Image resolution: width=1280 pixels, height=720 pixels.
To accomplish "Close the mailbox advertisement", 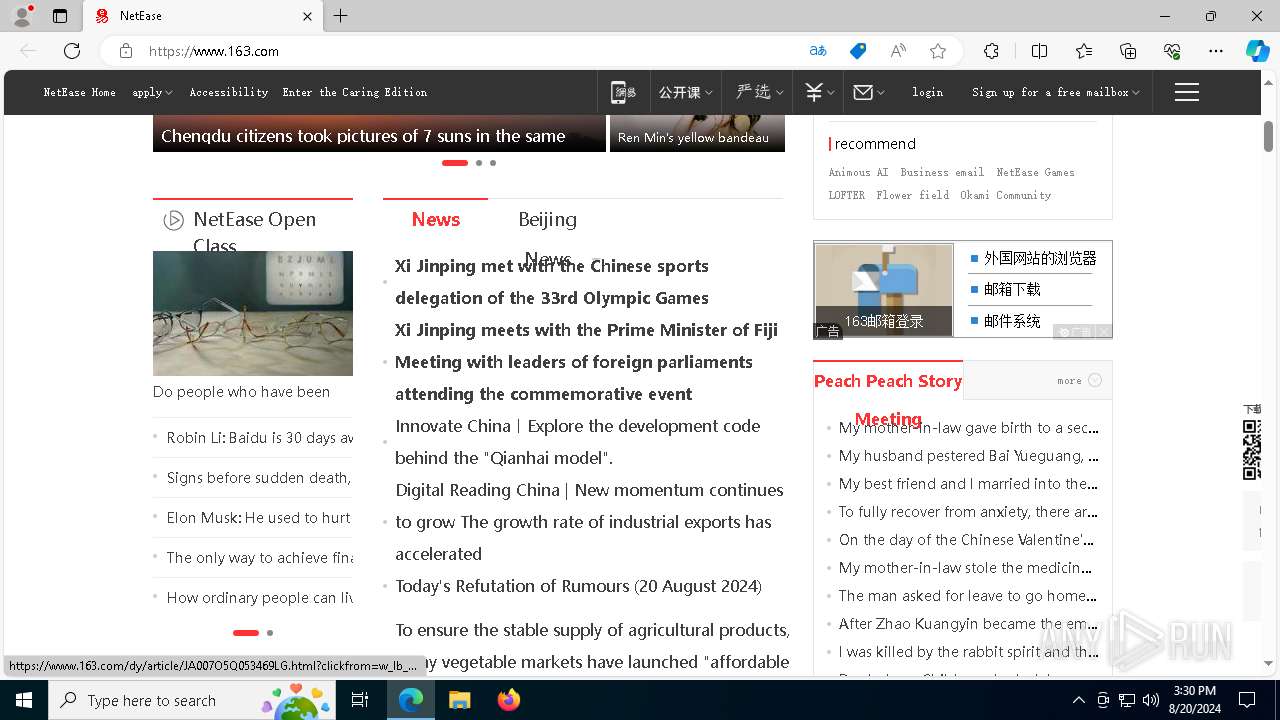I will [x=1103, y=332].
